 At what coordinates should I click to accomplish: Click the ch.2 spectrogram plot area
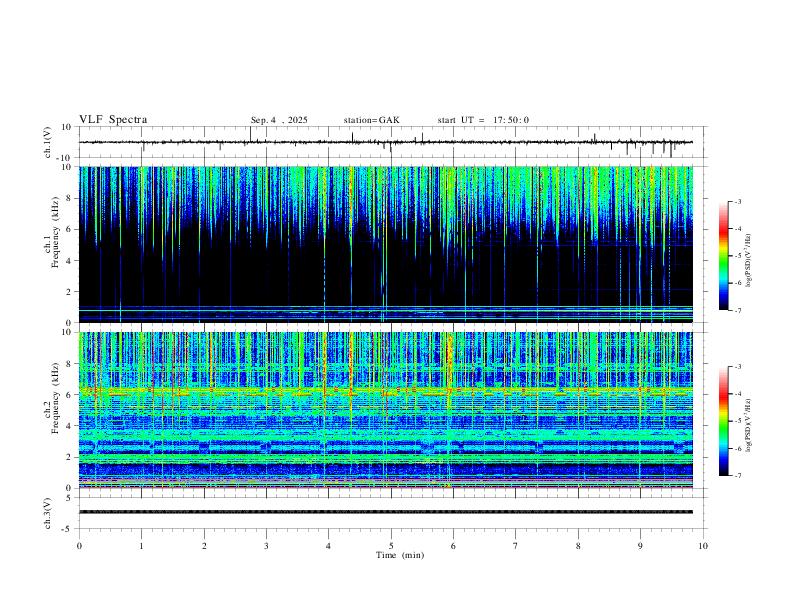(x=386, y=410)
